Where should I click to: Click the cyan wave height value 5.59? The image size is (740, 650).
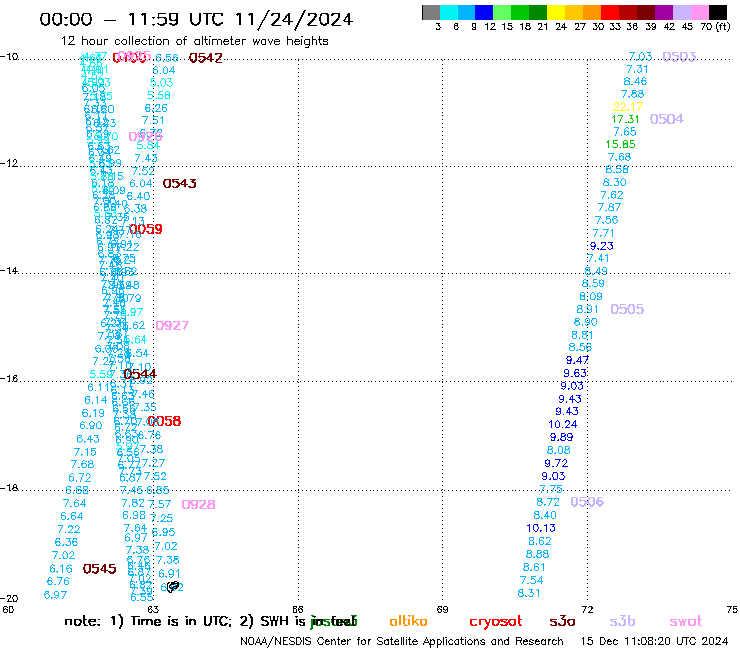pos(101,374)
